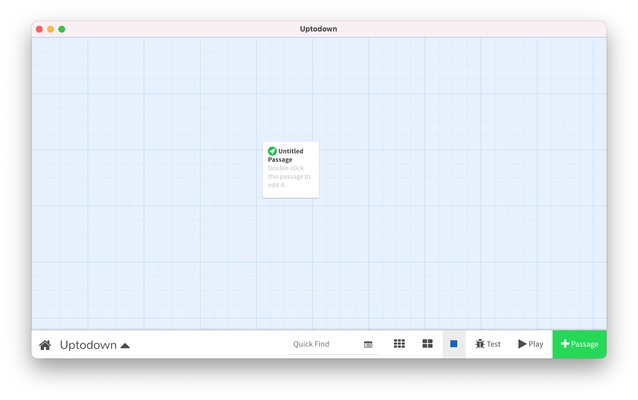
Task: Test the story in debug mode
Action: click(488, 344)
